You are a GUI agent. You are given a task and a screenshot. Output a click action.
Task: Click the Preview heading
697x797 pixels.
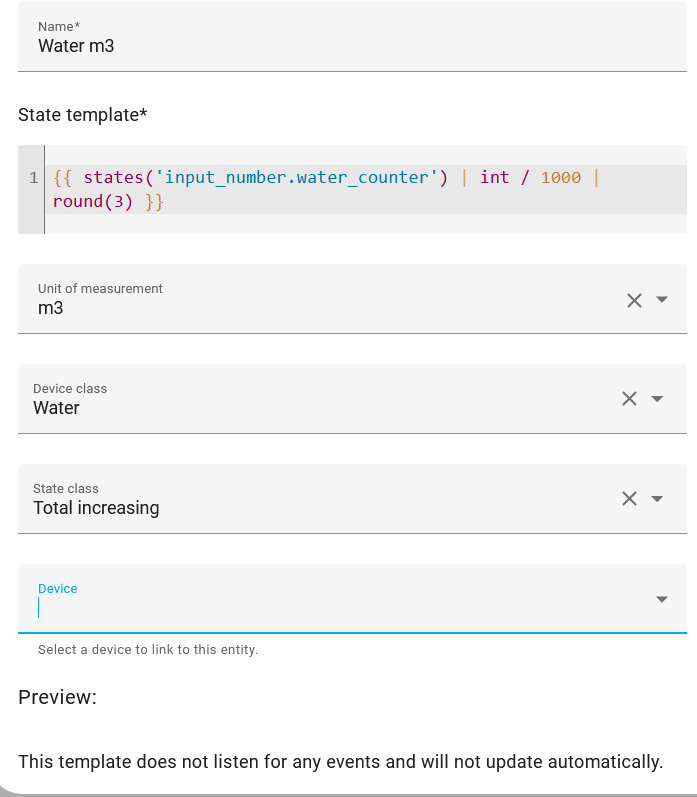pyautogui.click(x=57, y=697)
